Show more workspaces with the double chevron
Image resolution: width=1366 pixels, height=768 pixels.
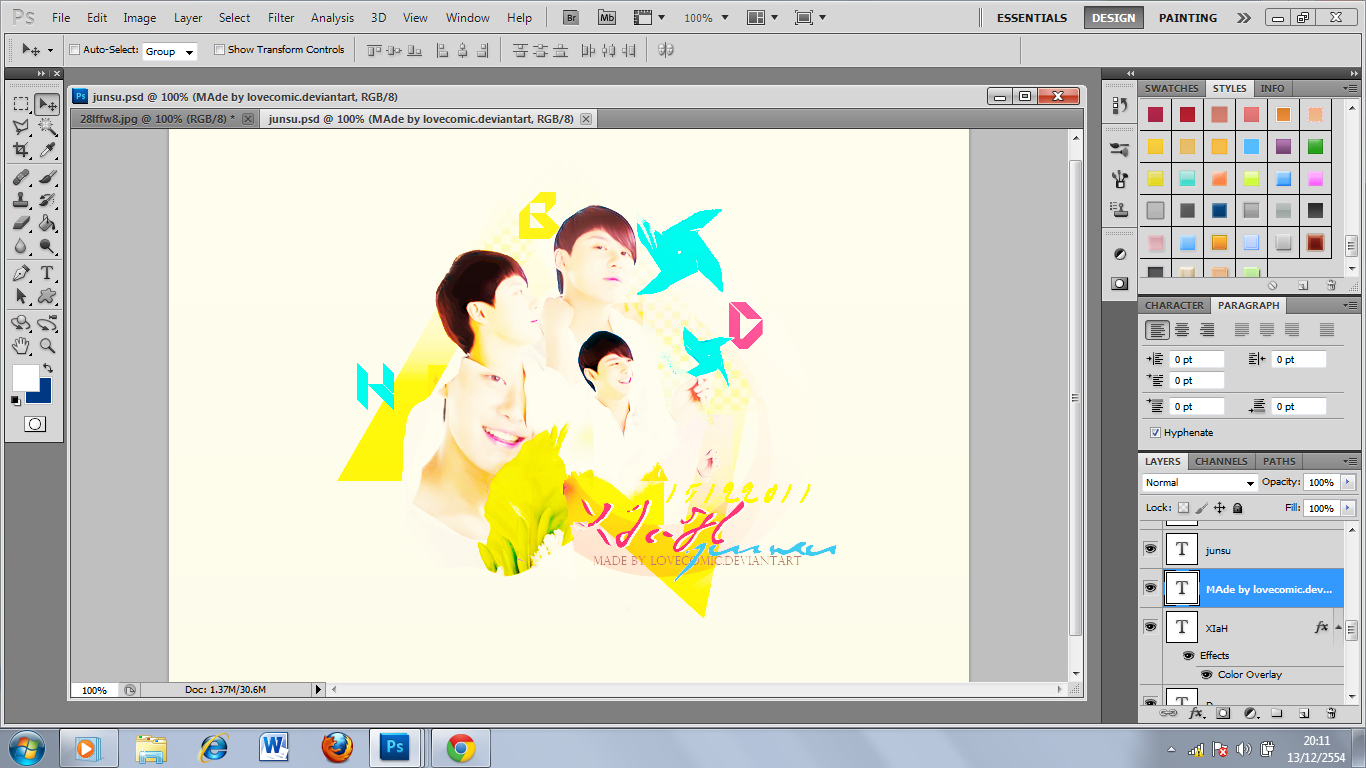[1243, 18]
